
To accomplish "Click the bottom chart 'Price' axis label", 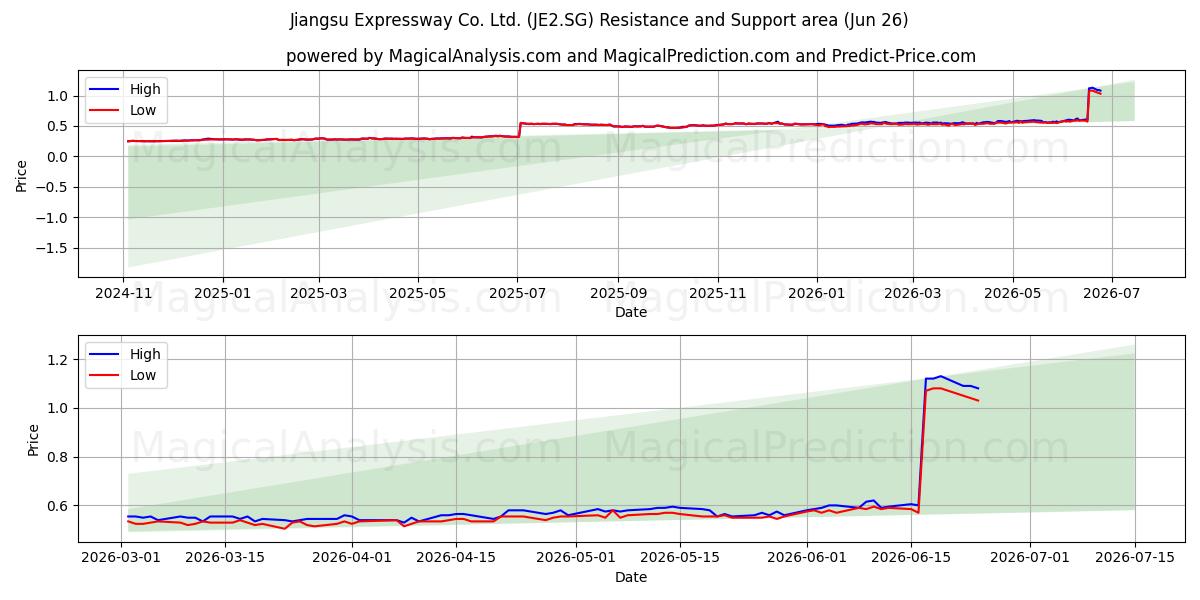I will (34, 440).
